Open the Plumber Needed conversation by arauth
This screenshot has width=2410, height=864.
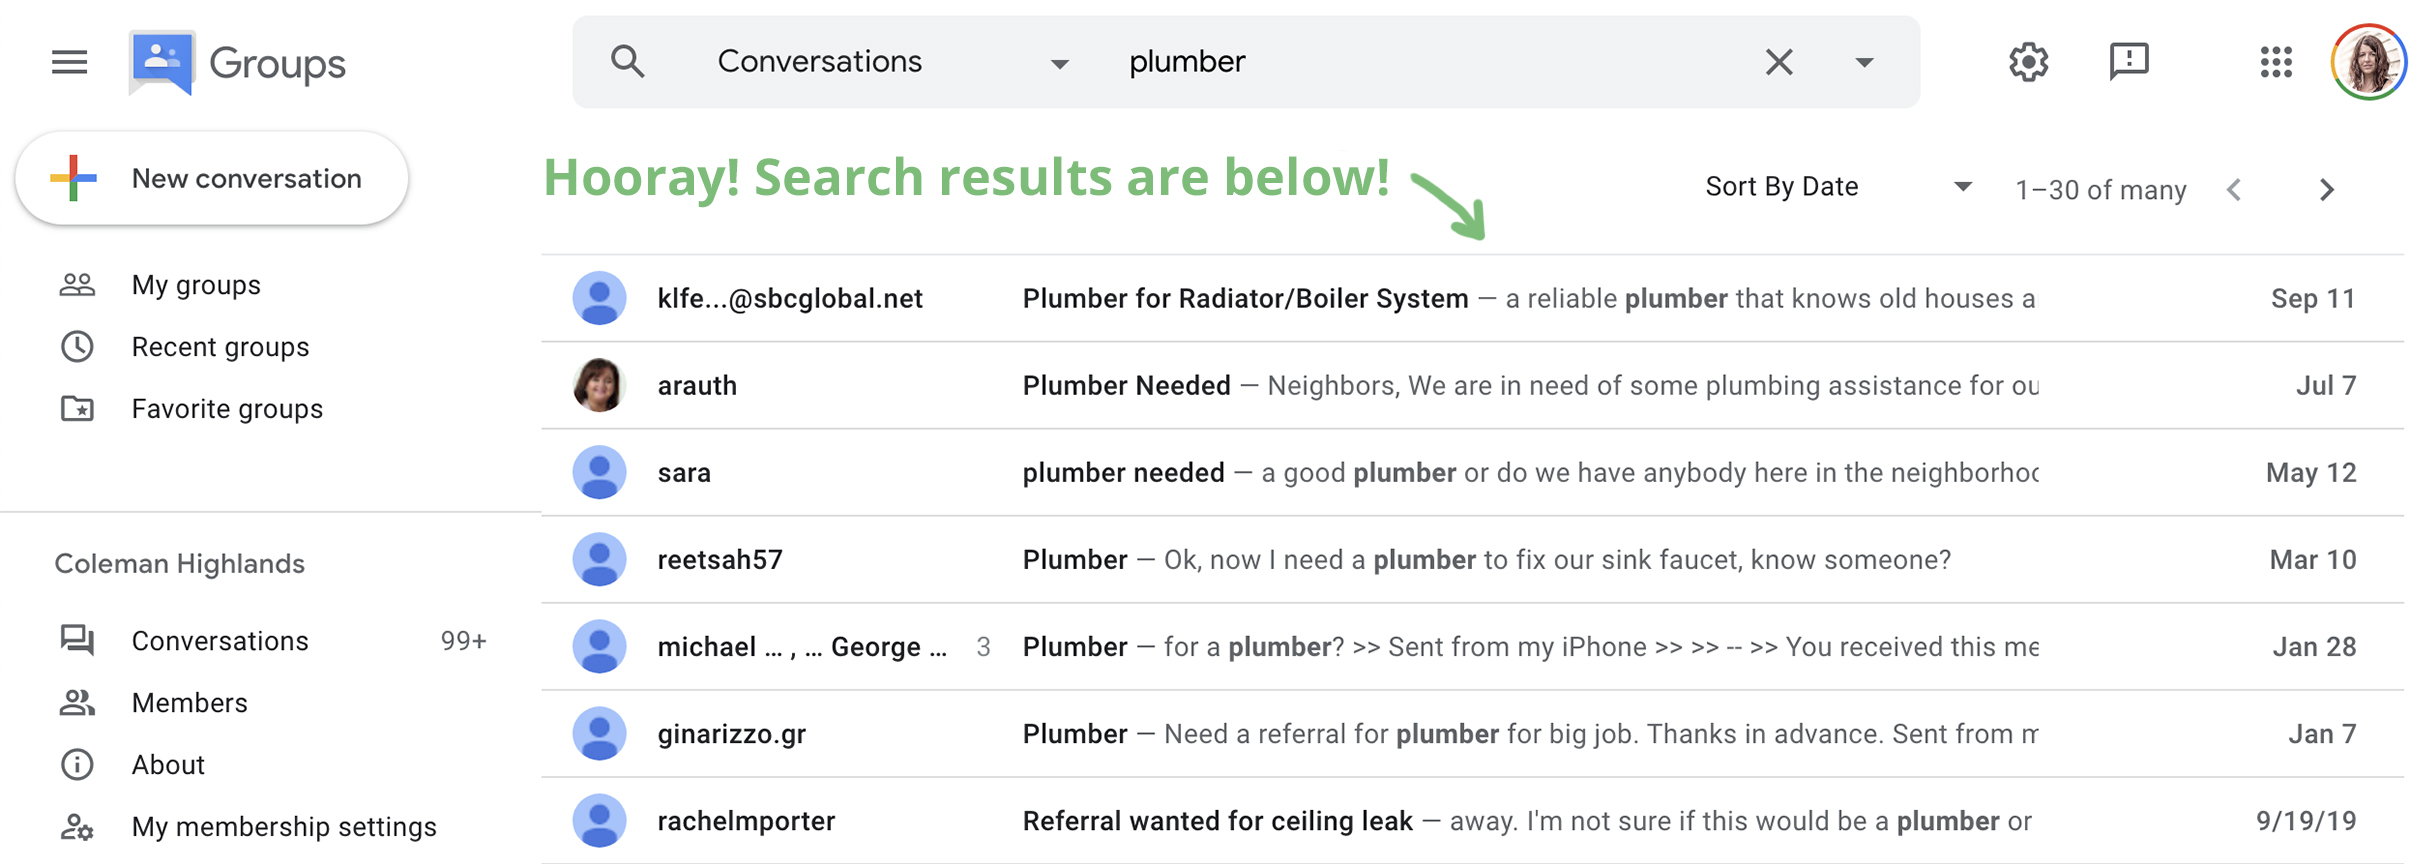[1126, 386]
